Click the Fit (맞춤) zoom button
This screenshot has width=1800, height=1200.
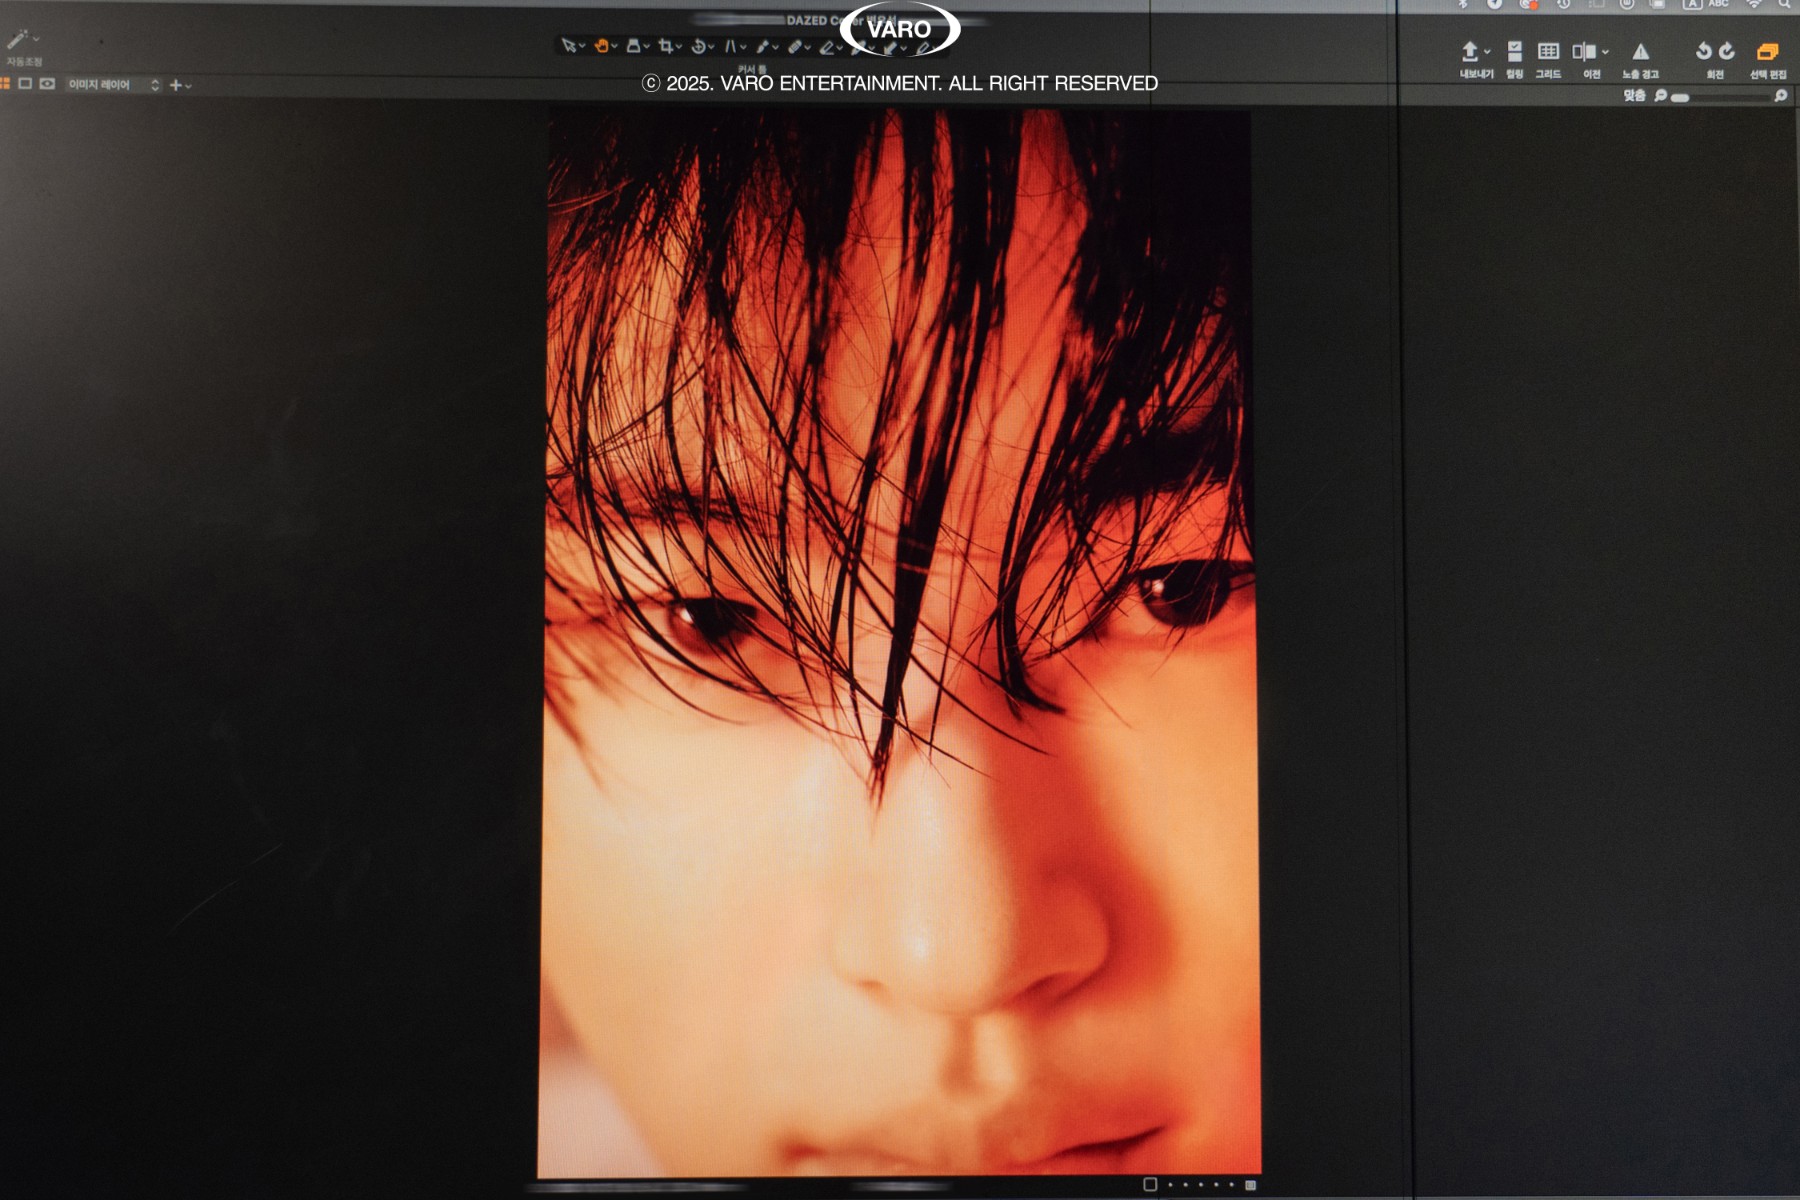(x=1633, y=96)
